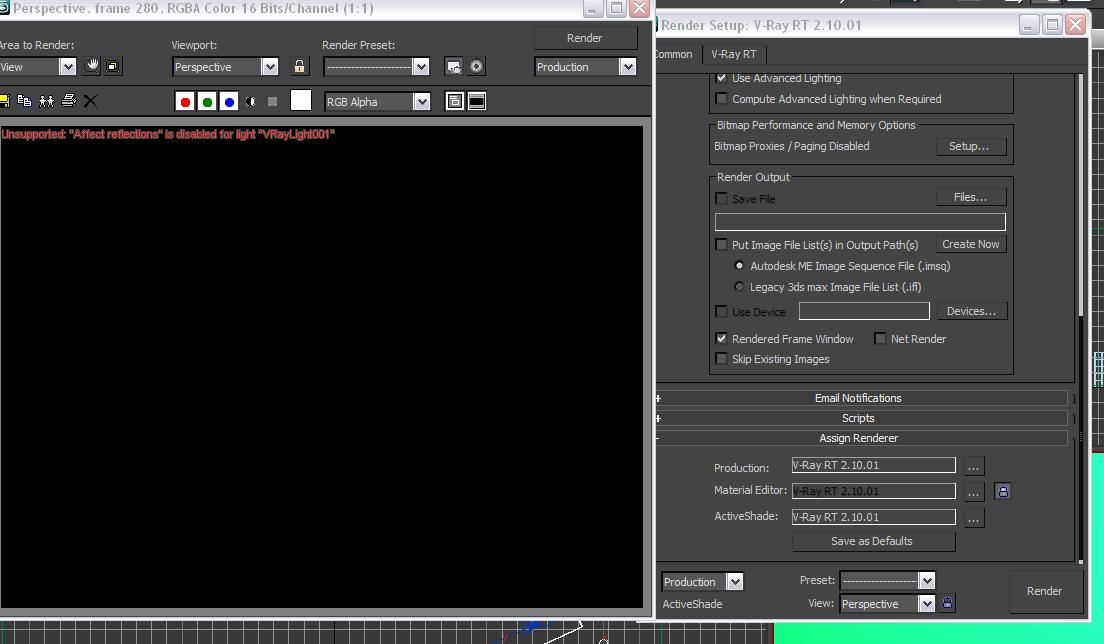The image size is (1104, 644).
Task: Click the Production renderer name field
Action: (x=874, y=465)
